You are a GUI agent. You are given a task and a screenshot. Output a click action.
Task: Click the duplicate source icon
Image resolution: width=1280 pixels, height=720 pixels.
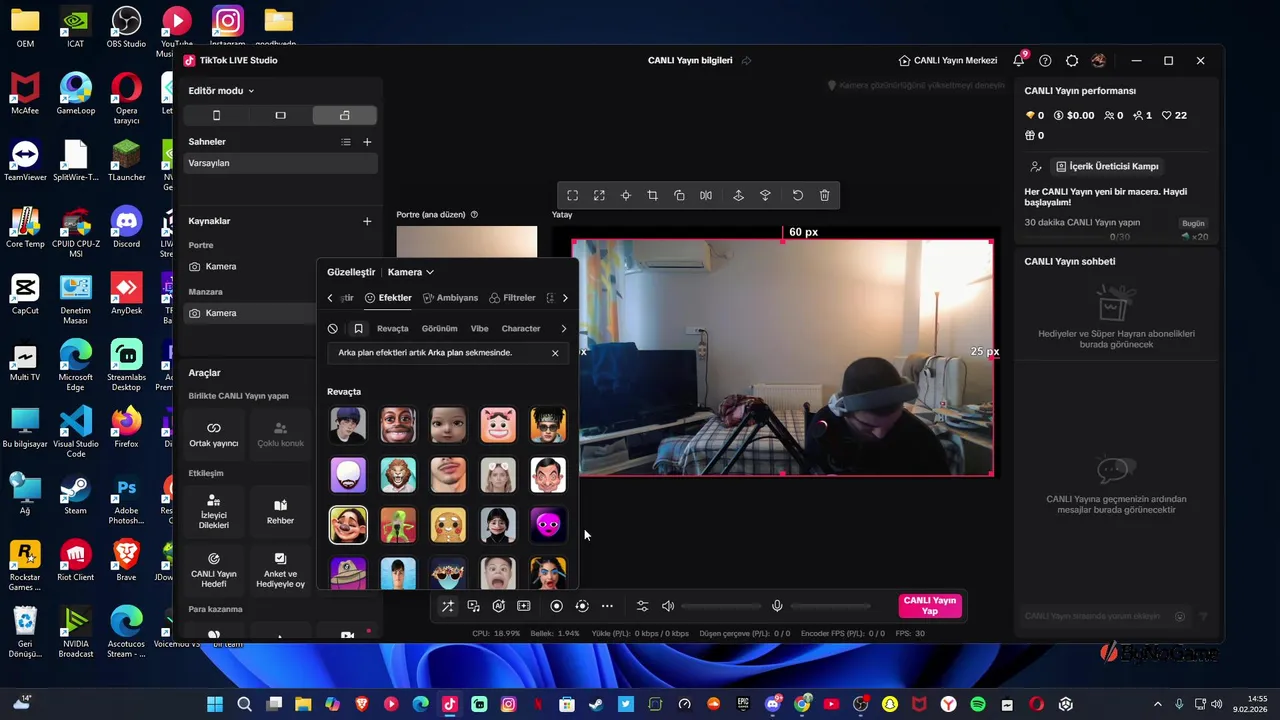click(679, 196)
